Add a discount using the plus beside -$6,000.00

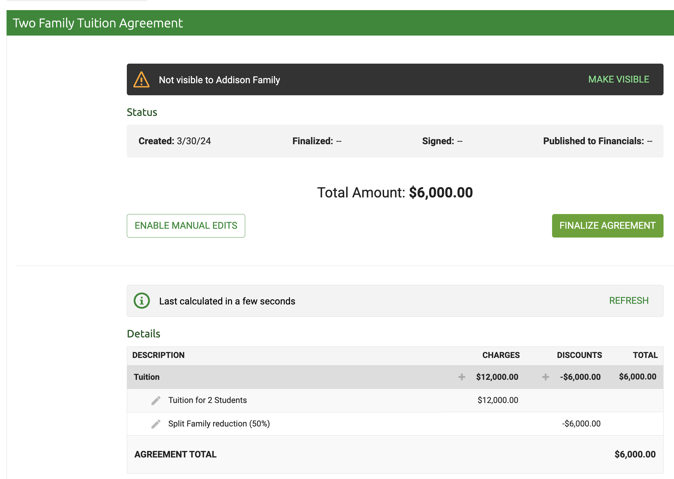(545, 377)
